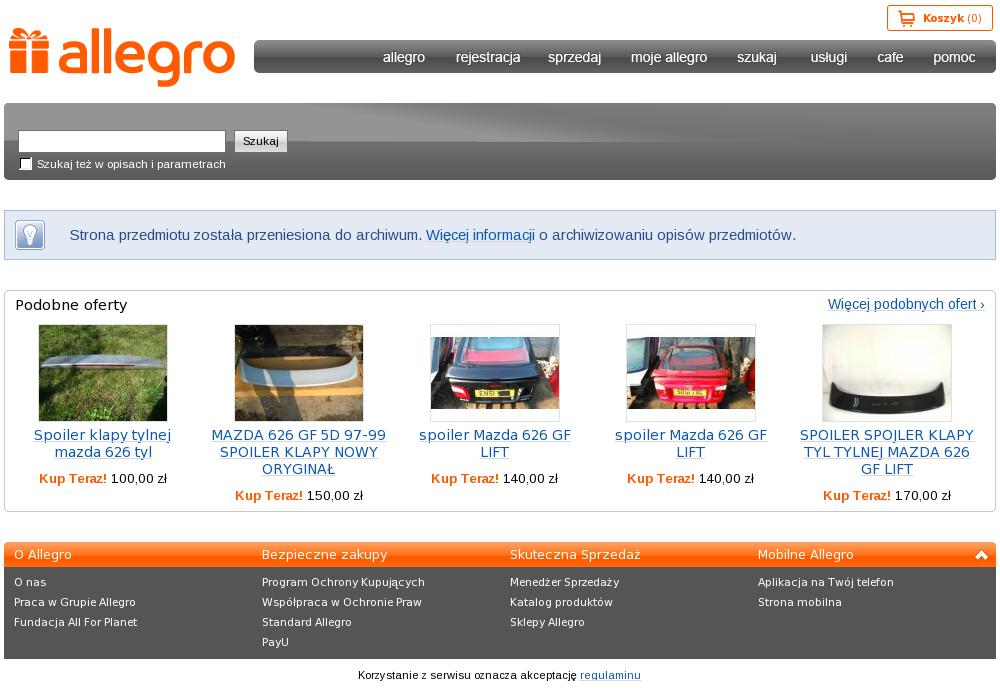The width and height of the screenshot is (1000, 695).
Task: Open Strona mobilna link
Action: (x=800, y=602)
